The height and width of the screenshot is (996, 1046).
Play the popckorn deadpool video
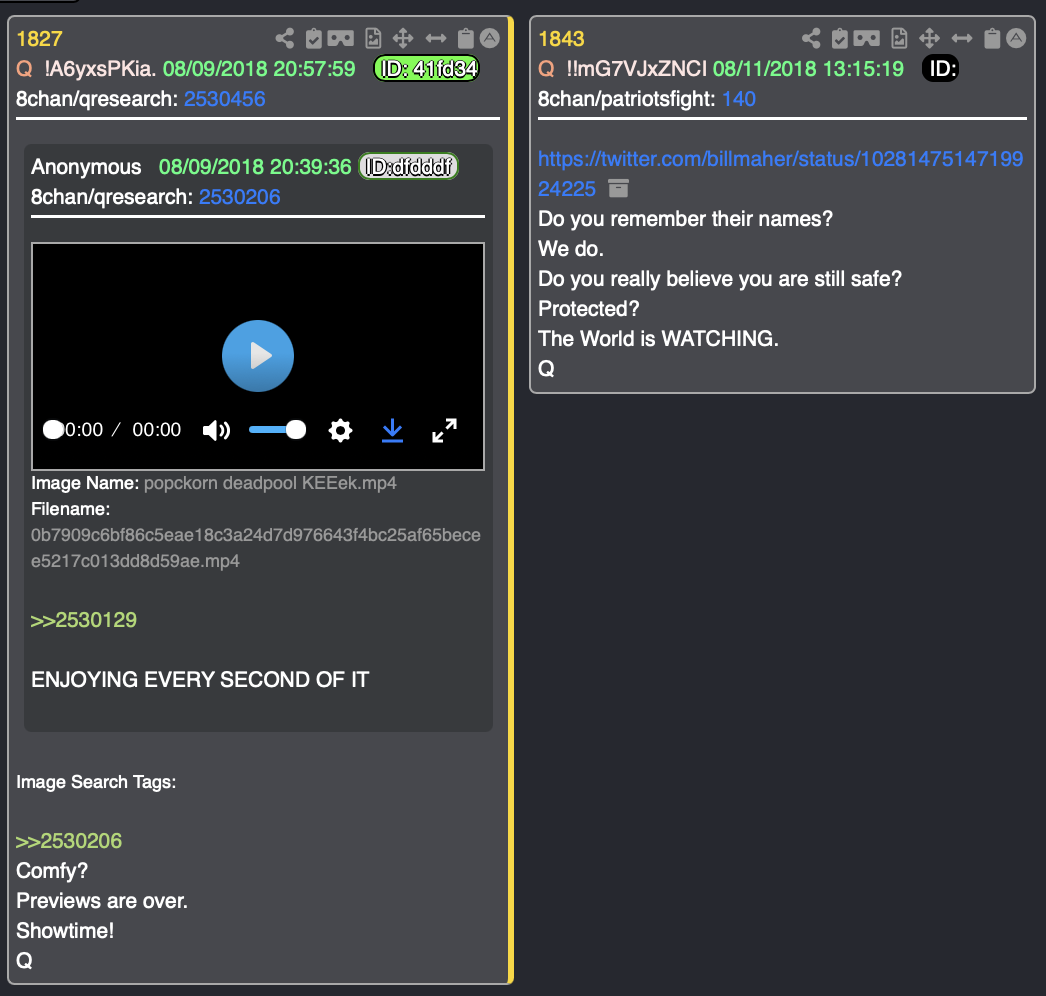pos(258,356)
